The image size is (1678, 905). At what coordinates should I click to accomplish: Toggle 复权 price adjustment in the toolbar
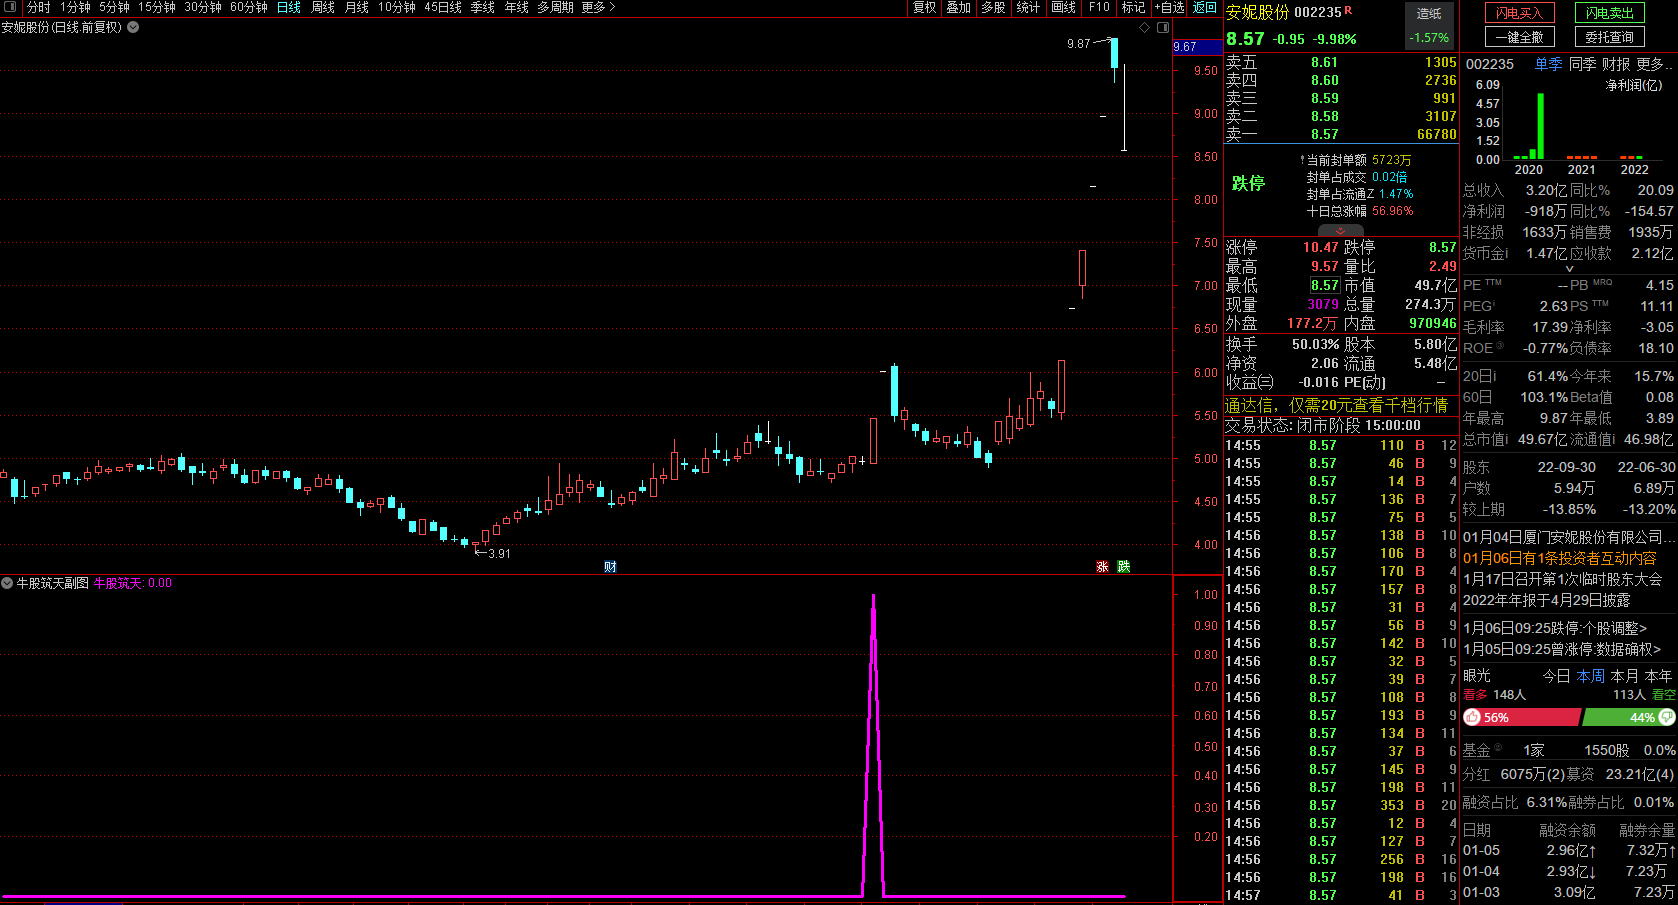coord(925,7)
